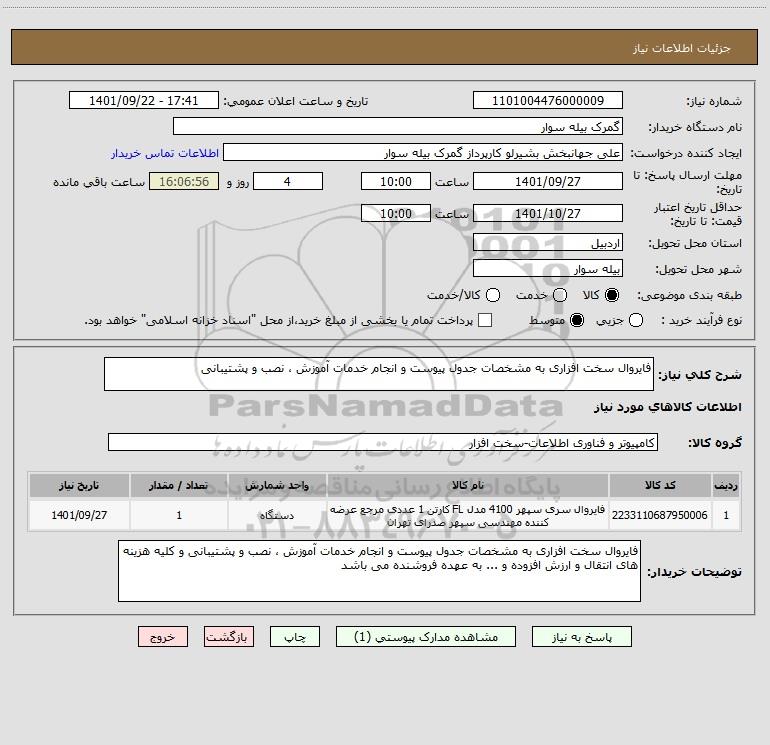Image resolution: width=770 pixels, height=745 pixels.
Task: Click the تعداد / مقدار column header
Action: click(179, 485)
